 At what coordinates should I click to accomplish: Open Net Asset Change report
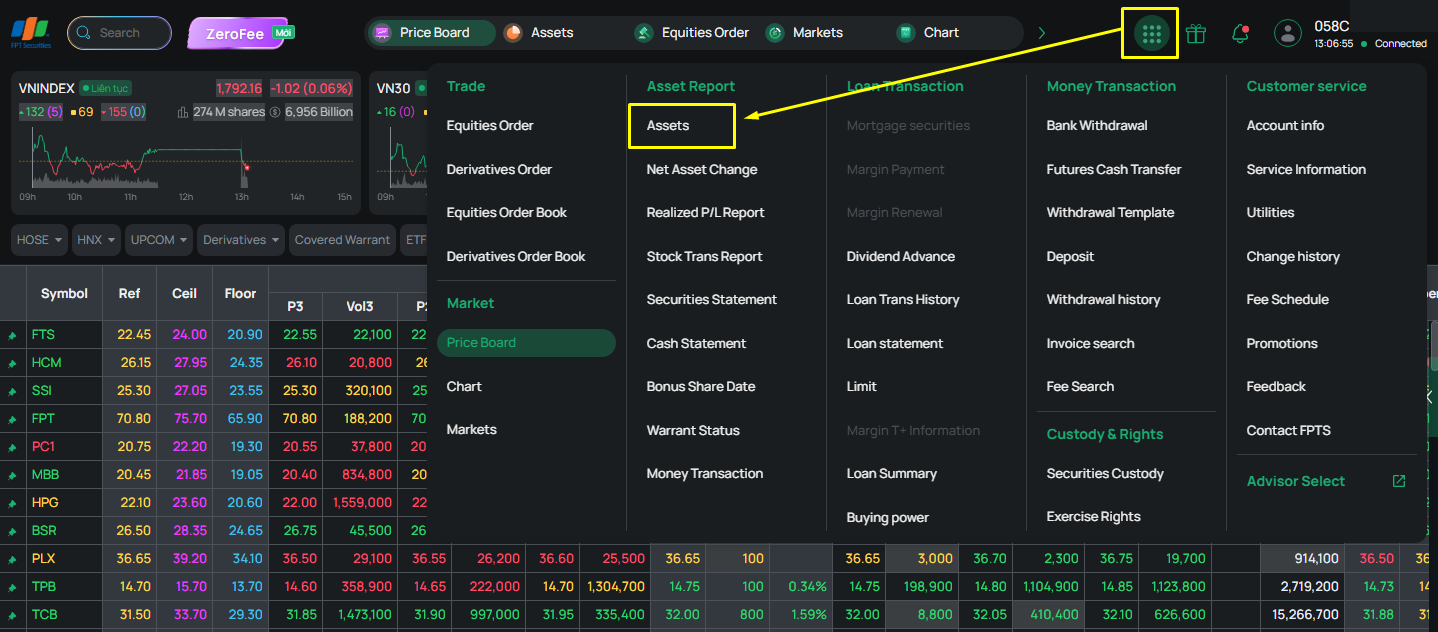pos(702,170)
